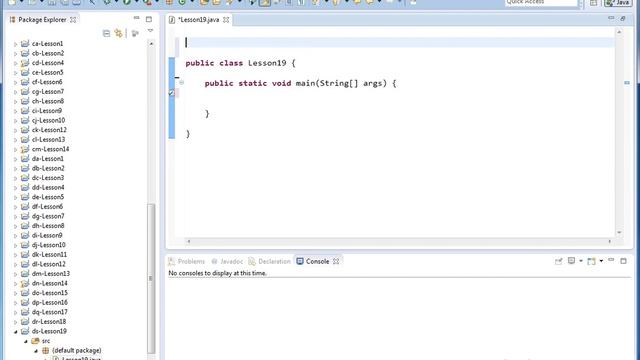Toggle Link with Editor in Package Explorer
Viewport: 640px width, 360px height.
pyautogui.click(x=118, y=33)
